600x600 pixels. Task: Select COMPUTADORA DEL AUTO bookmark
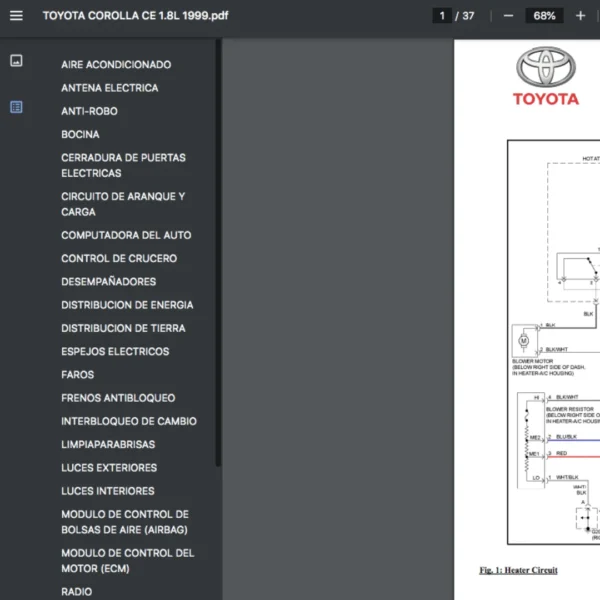126,235
